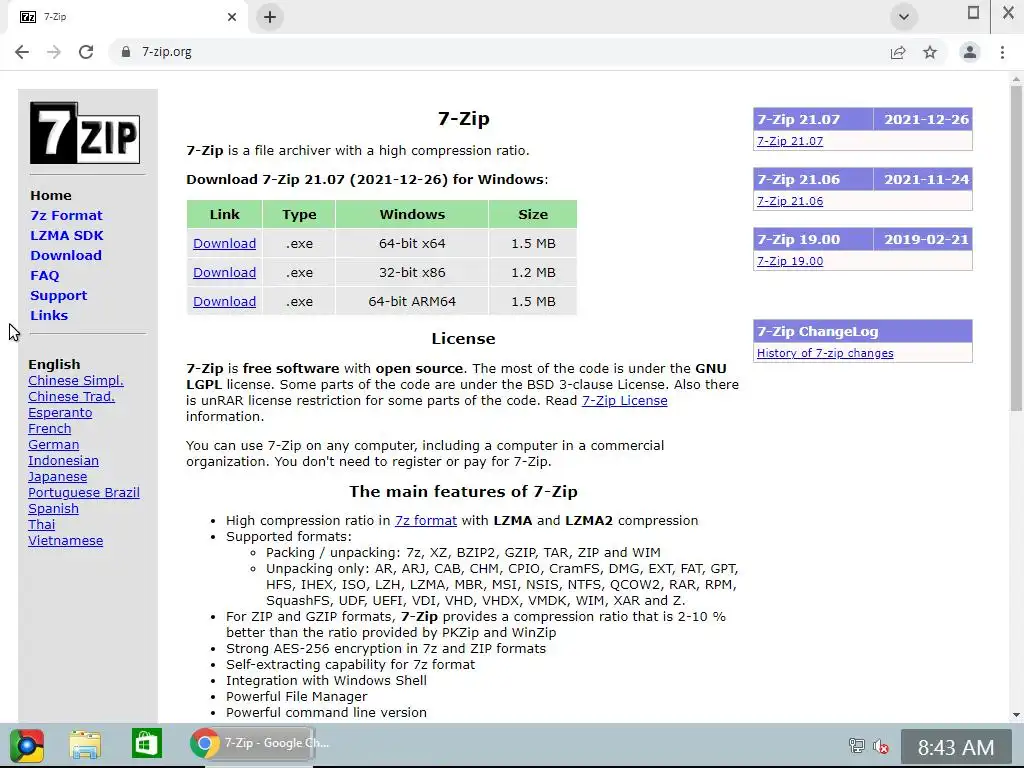Open the LZMA SDK sidebar link

tap(67, 236)
